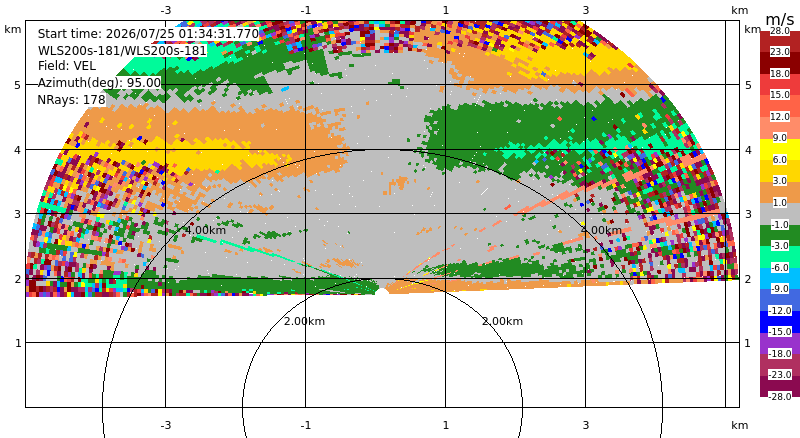Click the right 2.00km range ring label

pyautogui.click(x=503, y=321)
